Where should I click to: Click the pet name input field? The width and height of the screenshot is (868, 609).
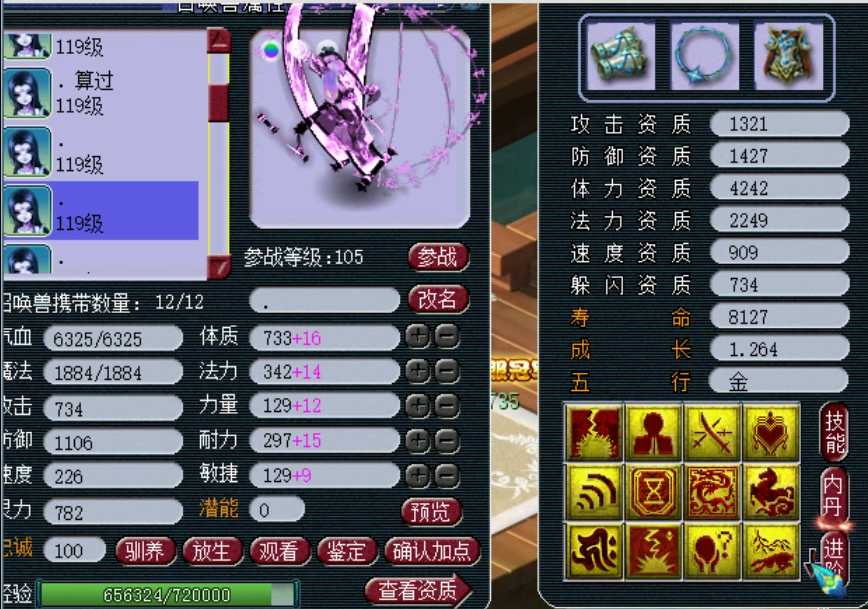click(324, 301)
